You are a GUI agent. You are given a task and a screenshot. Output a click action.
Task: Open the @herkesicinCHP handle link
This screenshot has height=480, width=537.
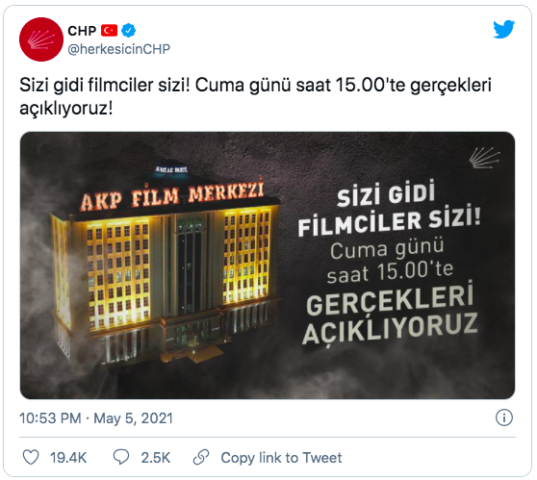pyautogui.click(x=119, y=49)
